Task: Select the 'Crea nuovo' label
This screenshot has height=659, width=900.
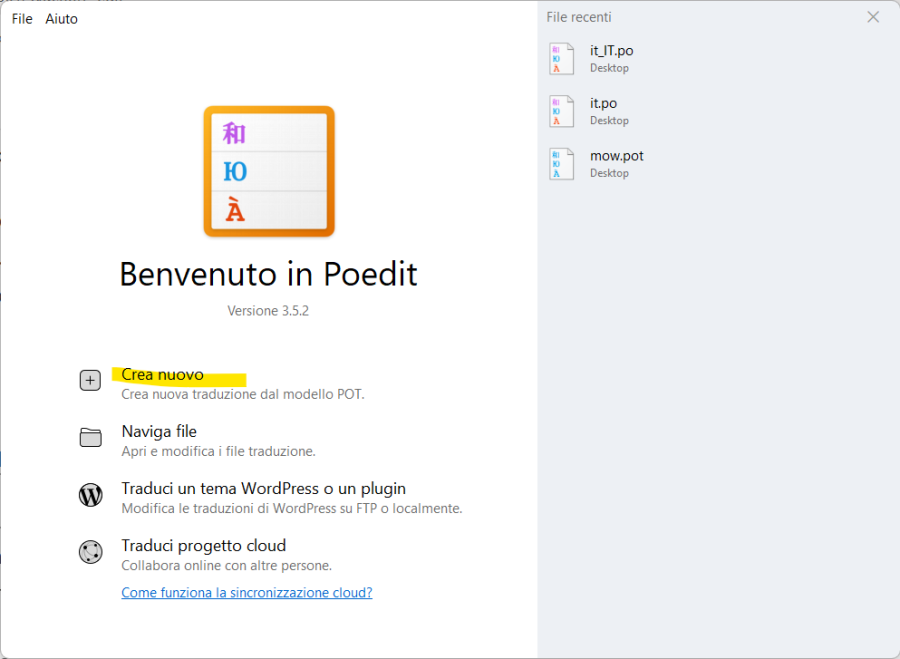Action: click(x=162, y=375)
